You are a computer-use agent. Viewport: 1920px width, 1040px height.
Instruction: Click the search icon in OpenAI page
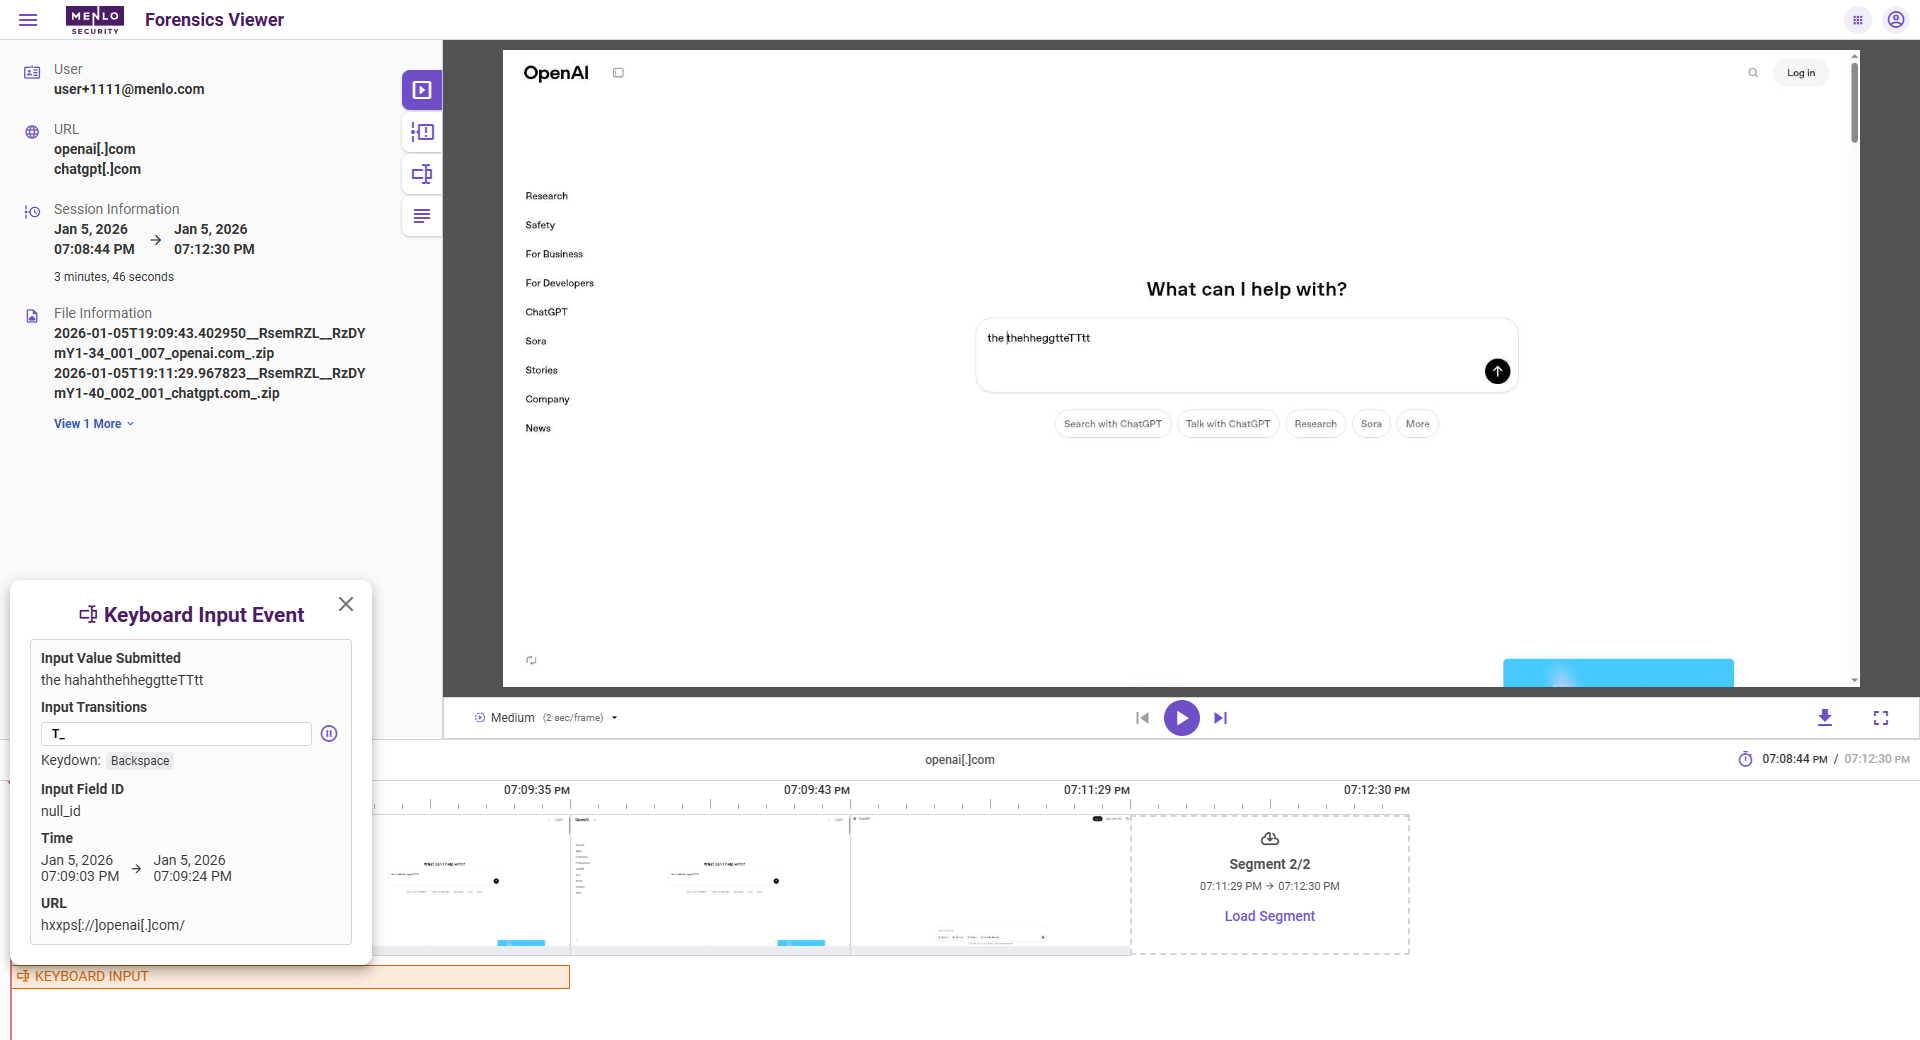1753,73
